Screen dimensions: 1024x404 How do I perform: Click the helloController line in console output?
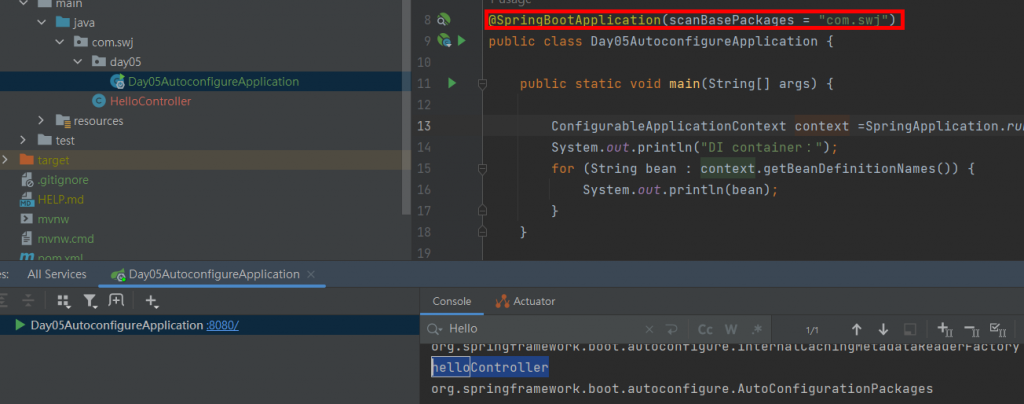(490, 368)
